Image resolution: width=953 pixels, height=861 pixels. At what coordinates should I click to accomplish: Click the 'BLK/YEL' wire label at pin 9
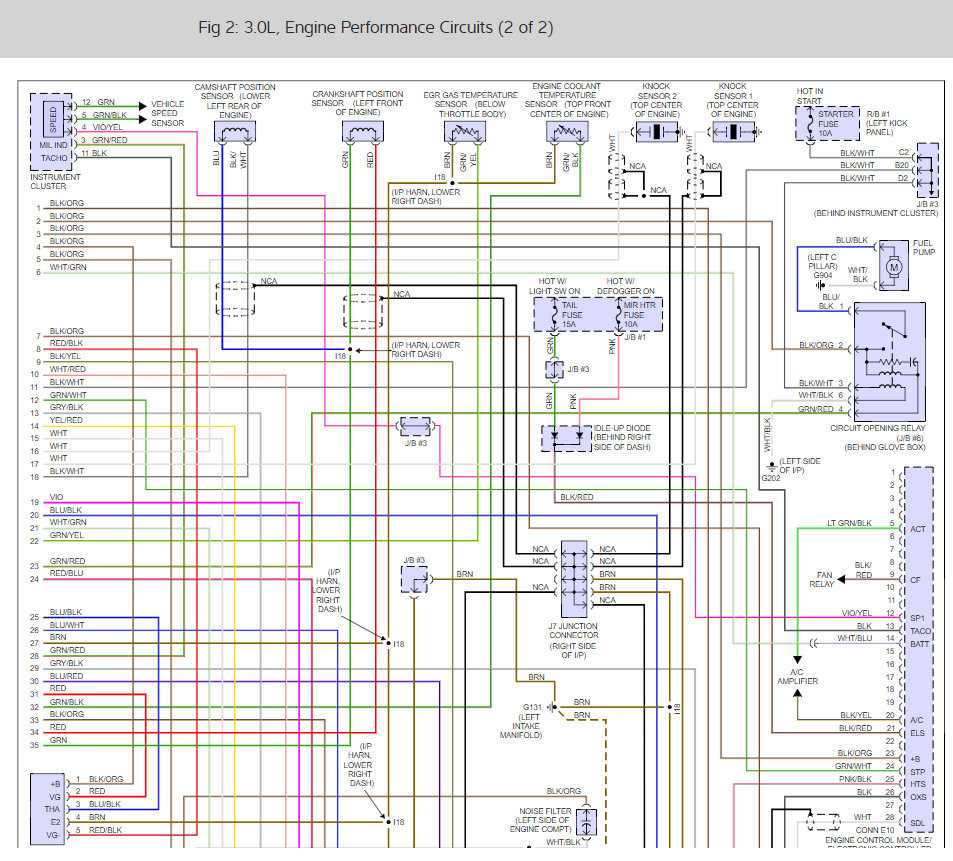(x=65, y=356)
